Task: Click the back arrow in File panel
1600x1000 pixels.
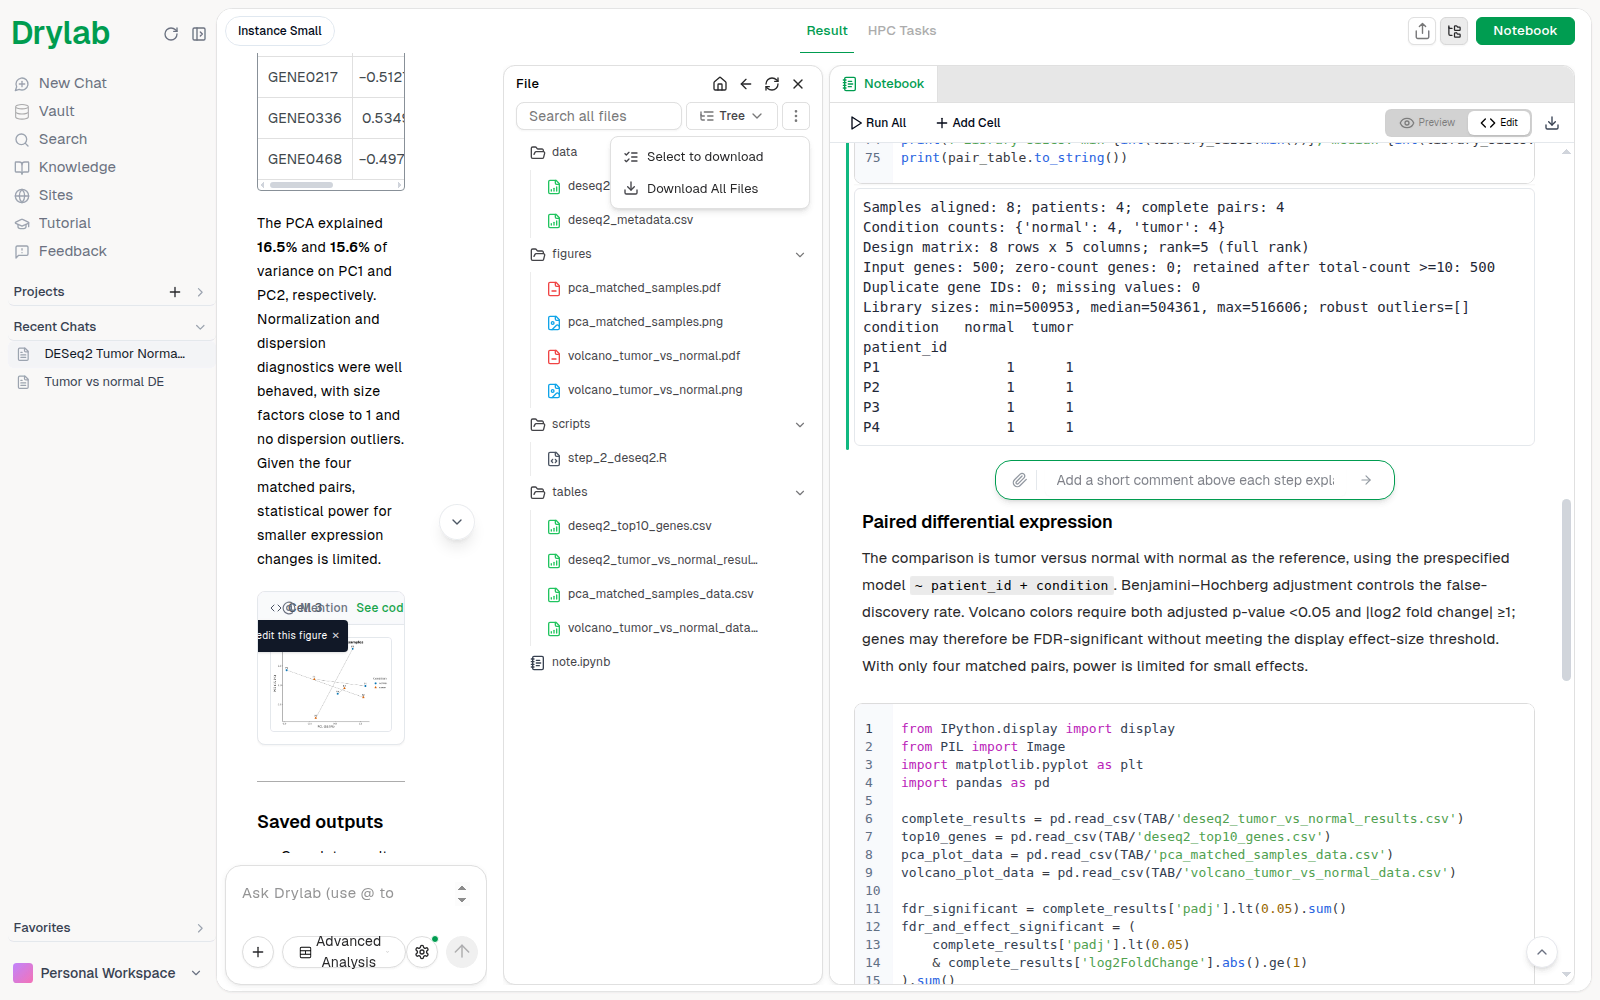Action: coord(746,84)
